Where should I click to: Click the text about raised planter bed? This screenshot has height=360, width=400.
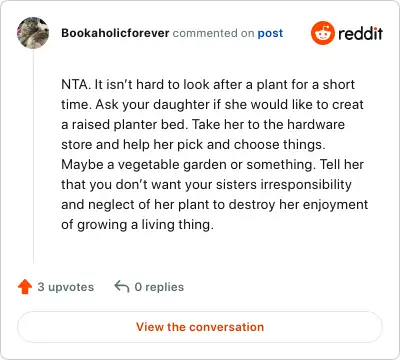pyautogui.click(x=123, y=125)
